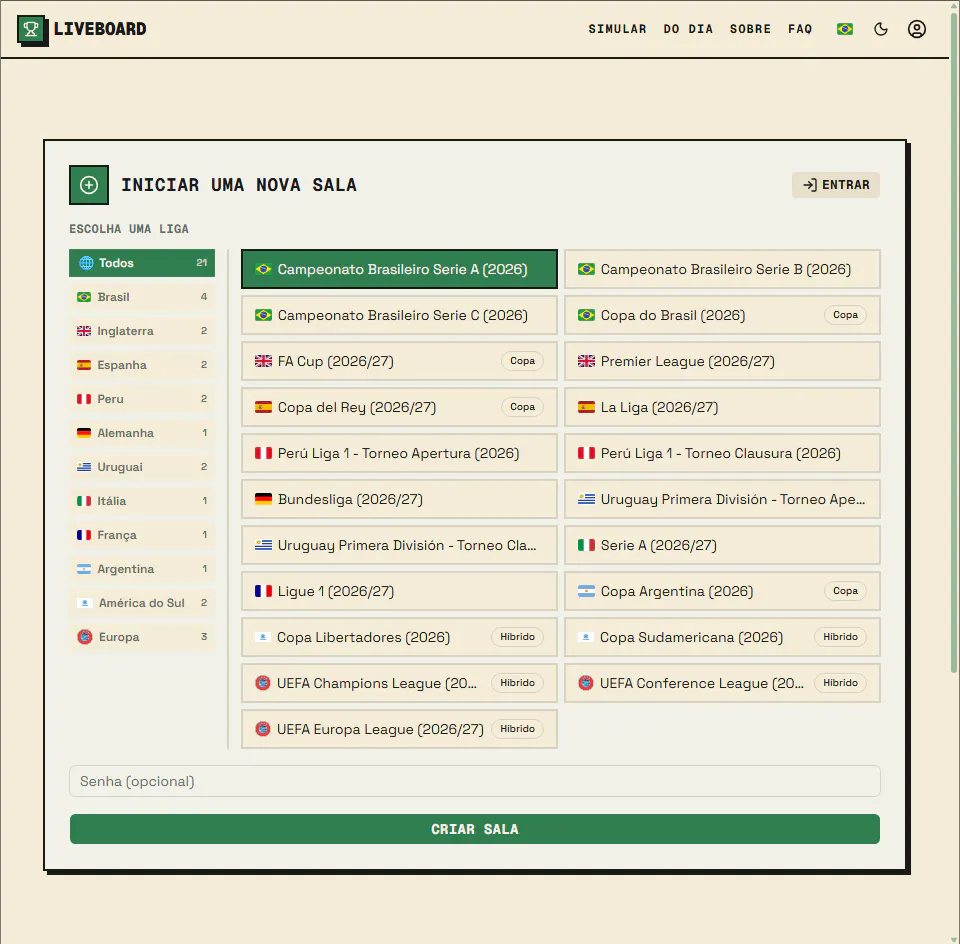Screen dimensions: 960x944
Task: Select Perú Liga 1 Torneo Apertura
Action: [x=399, y=453]
